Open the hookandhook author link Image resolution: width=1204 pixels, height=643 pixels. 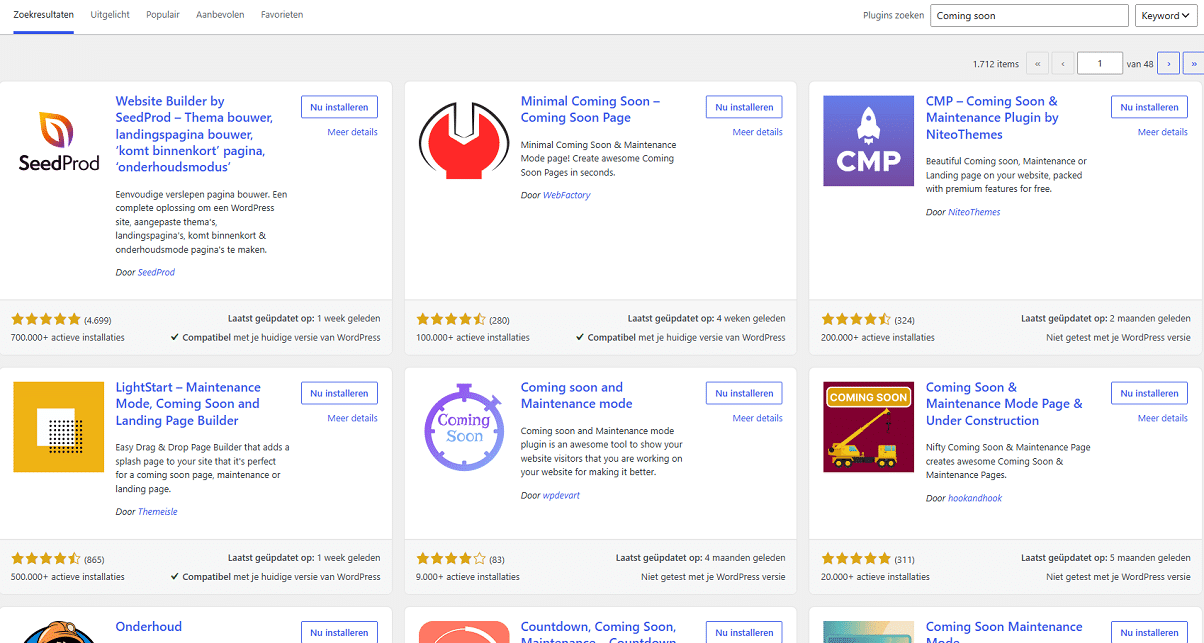pyautogui.click(x=975, y=498)
